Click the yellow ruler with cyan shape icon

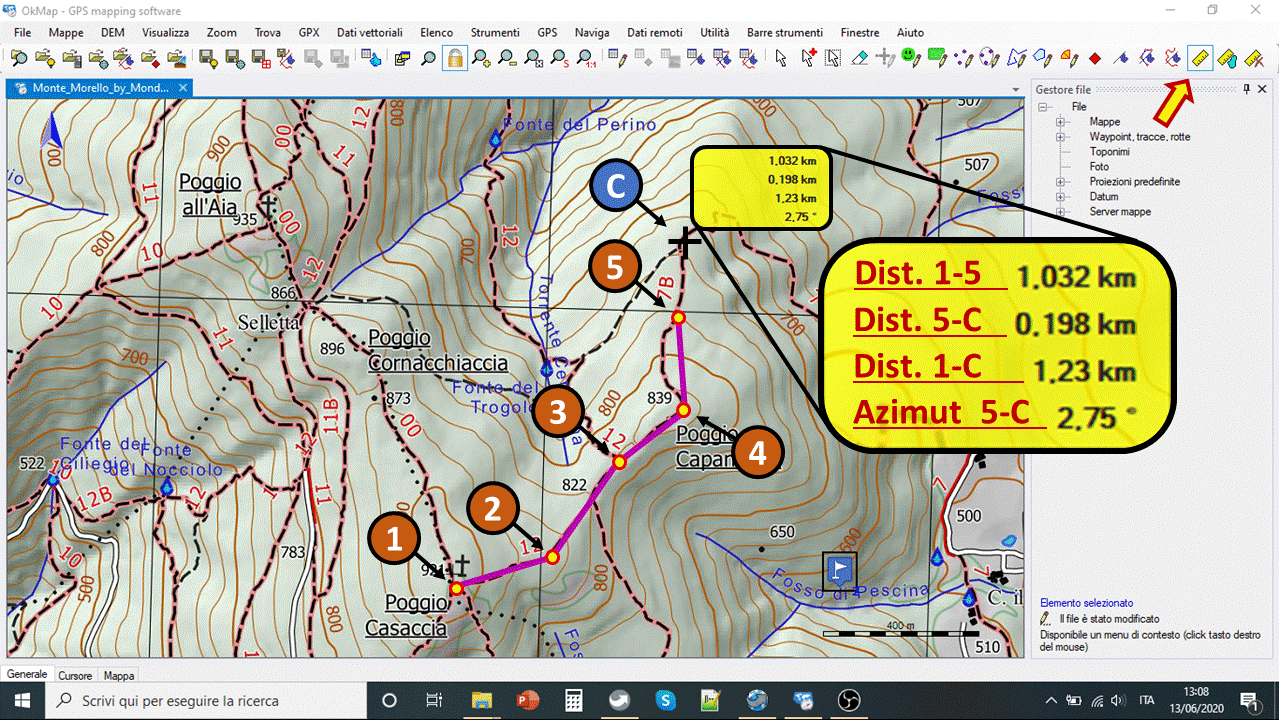(x=1227, y=58)
